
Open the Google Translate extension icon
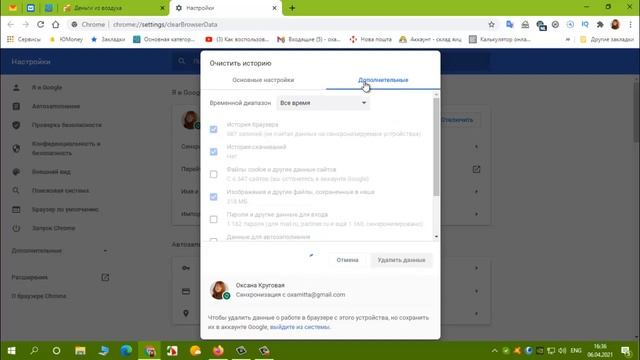(509, 24)
